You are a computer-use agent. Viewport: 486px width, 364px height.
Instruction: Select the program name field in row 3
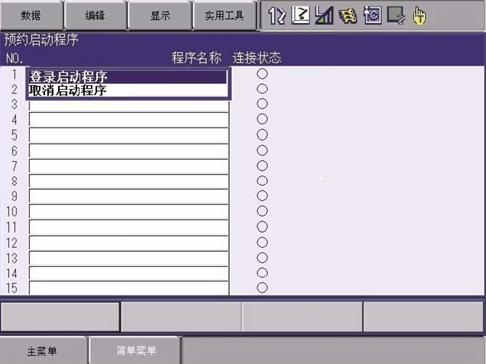point(129,106)
